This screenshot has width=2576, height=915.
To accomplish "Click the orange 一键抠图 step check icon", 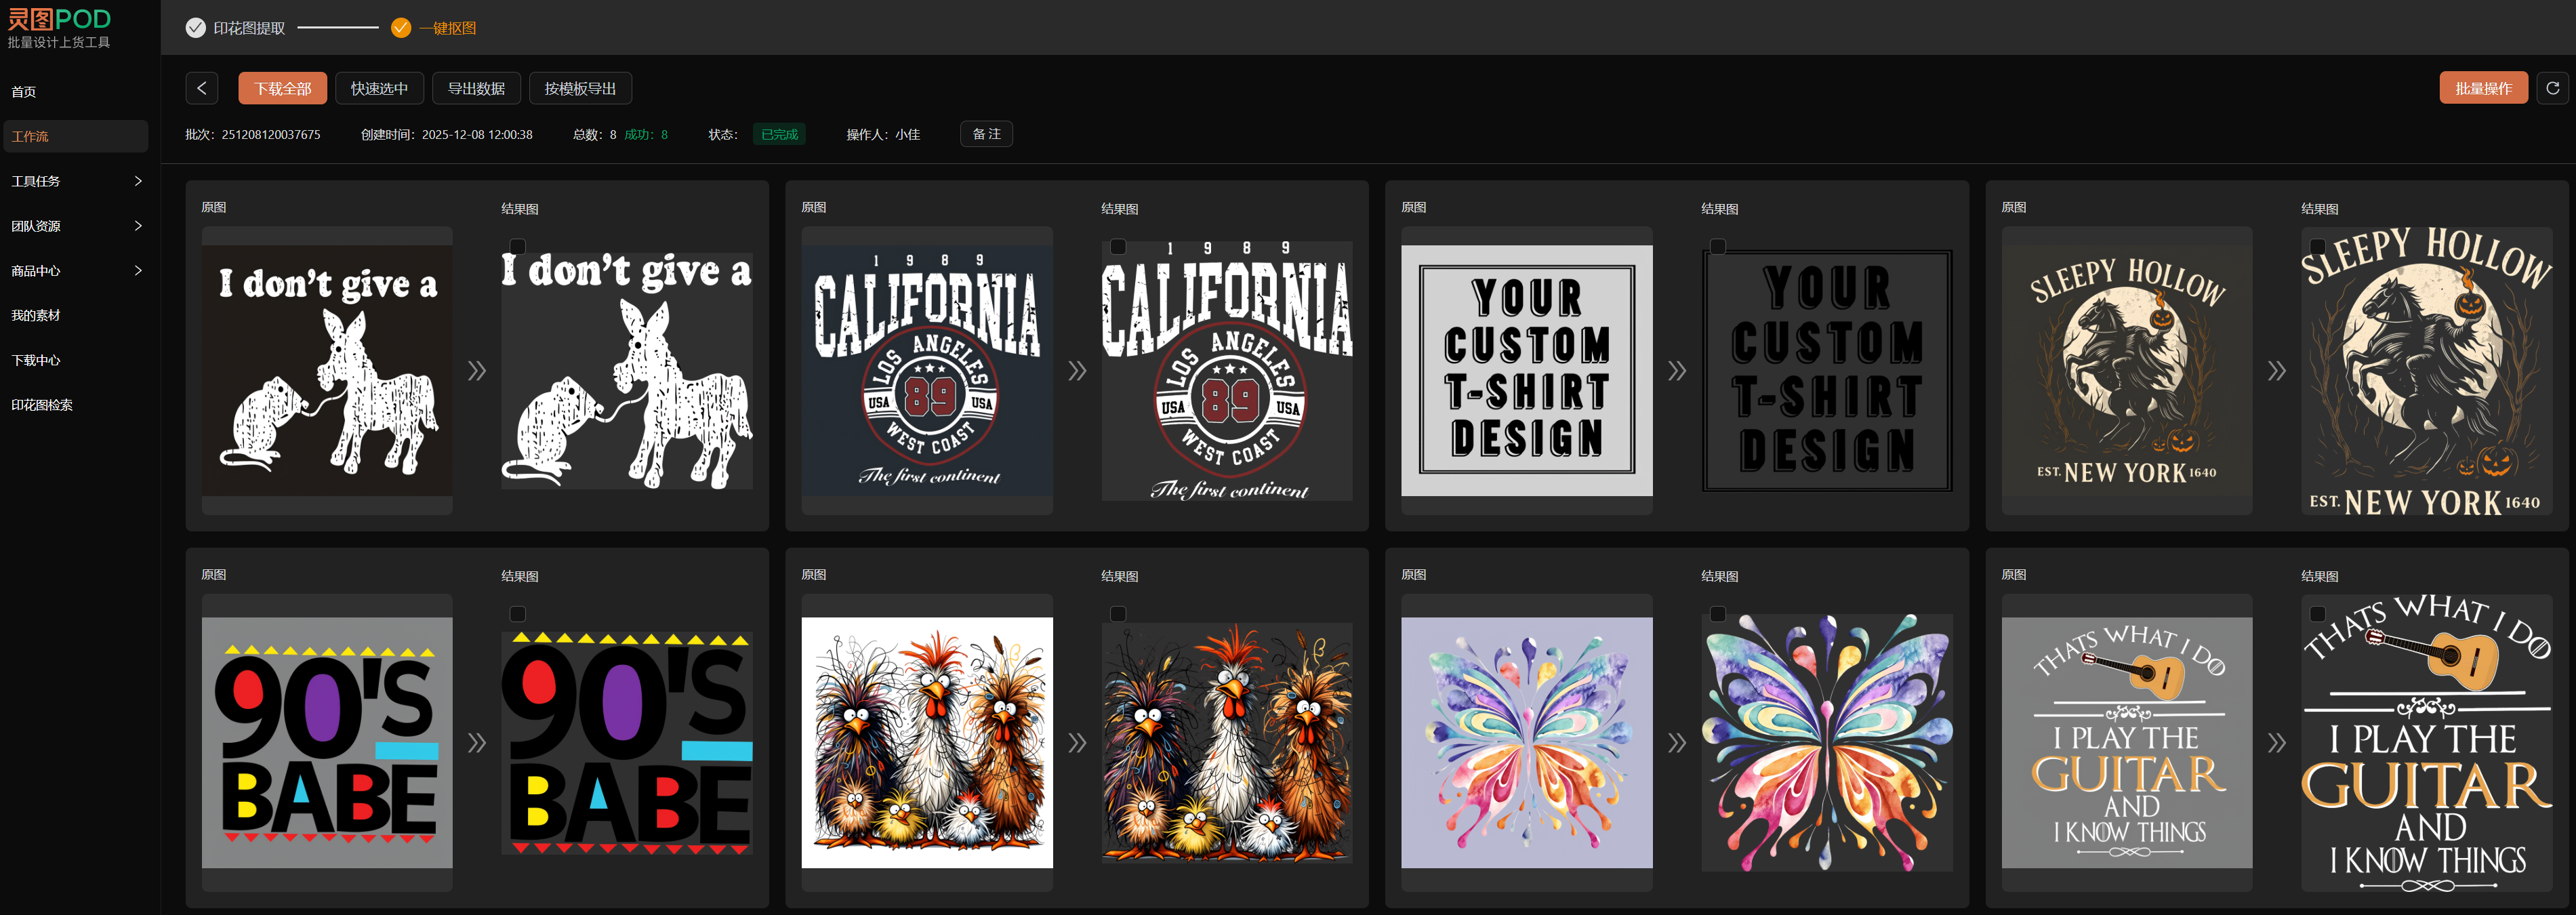I will click(401, 28).
